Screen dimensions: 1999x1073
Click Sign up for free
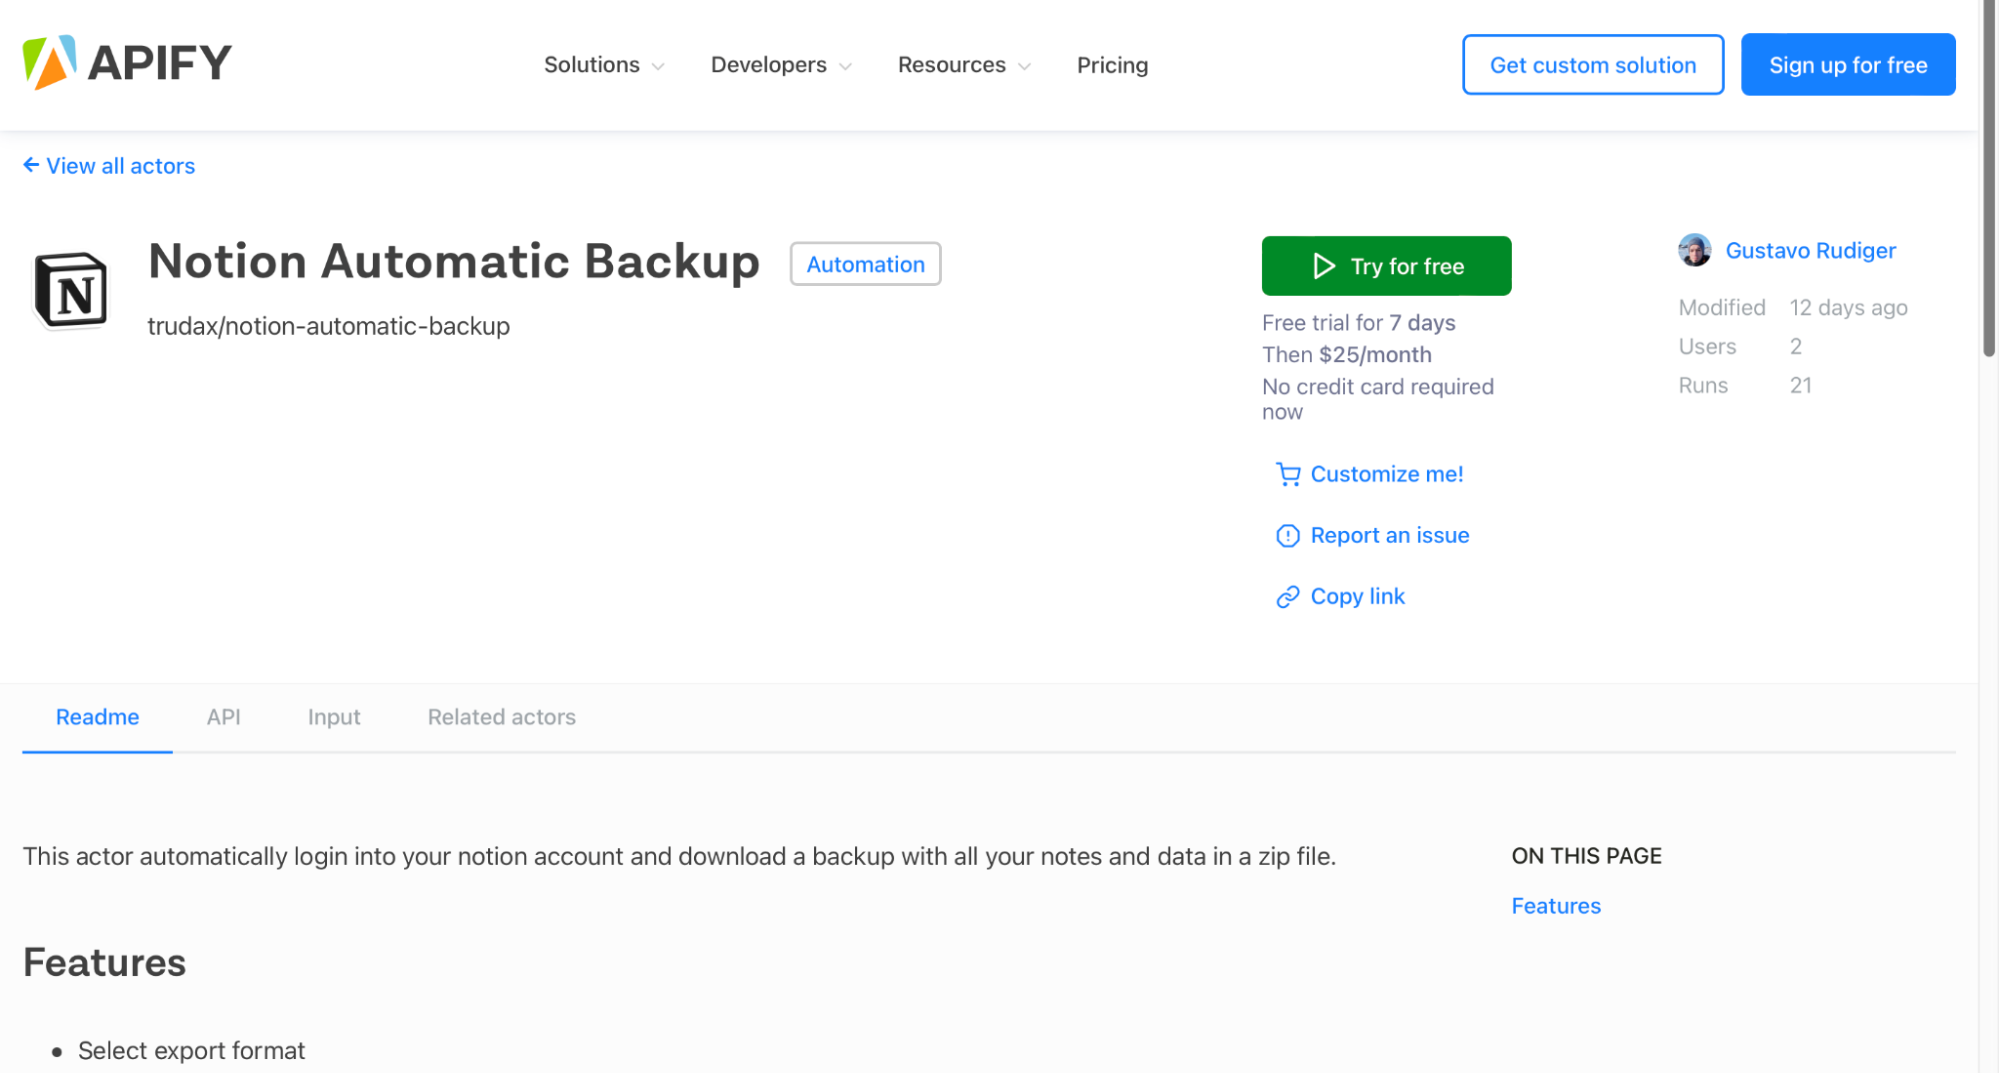point(1848,64)
